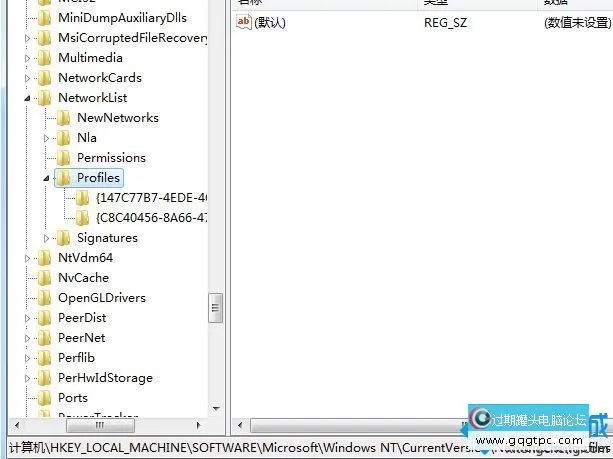Click the Permissions folder icon
613x459 pixels.
(x=64, y=158)
